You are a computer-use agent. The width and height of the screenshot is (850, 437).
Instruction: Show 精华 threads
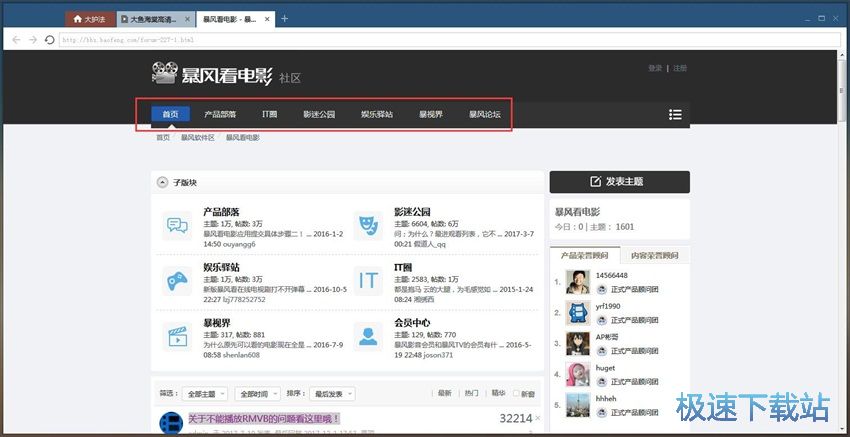[x=498, y=394]
